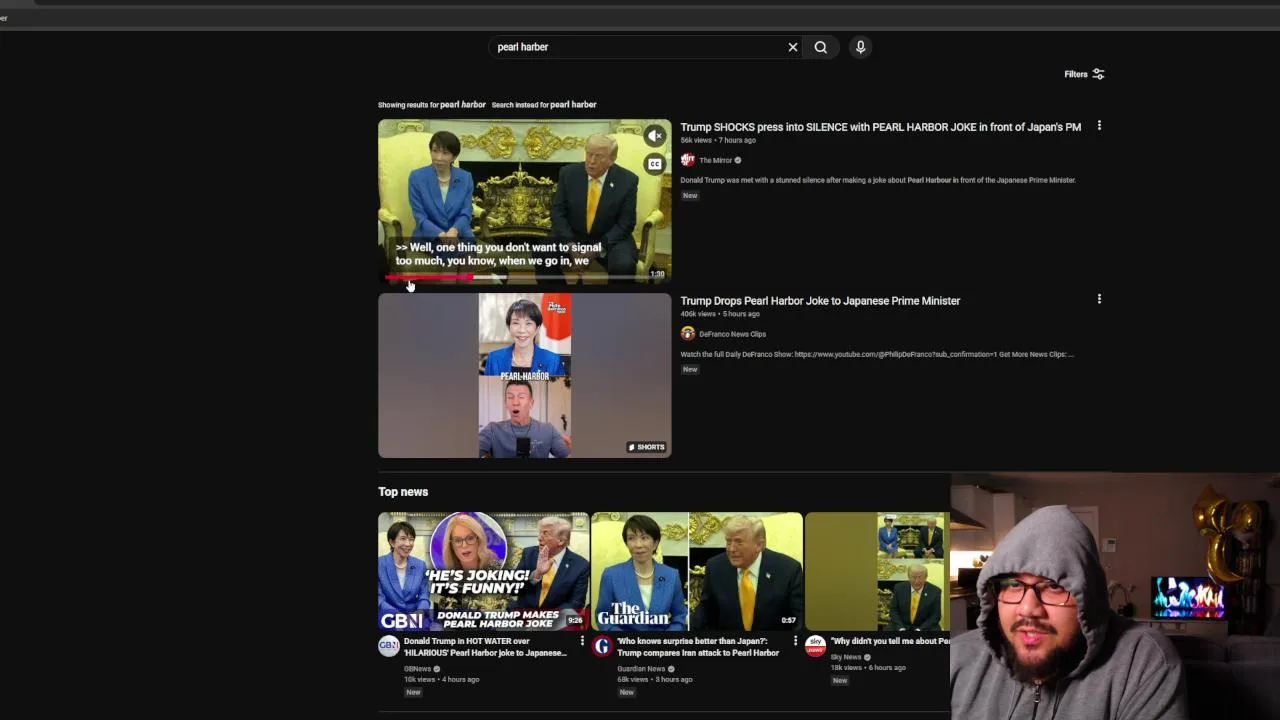Open more options for Guardian News video
This screenshot has height=720, width=1280.
(x=795, y=641)
